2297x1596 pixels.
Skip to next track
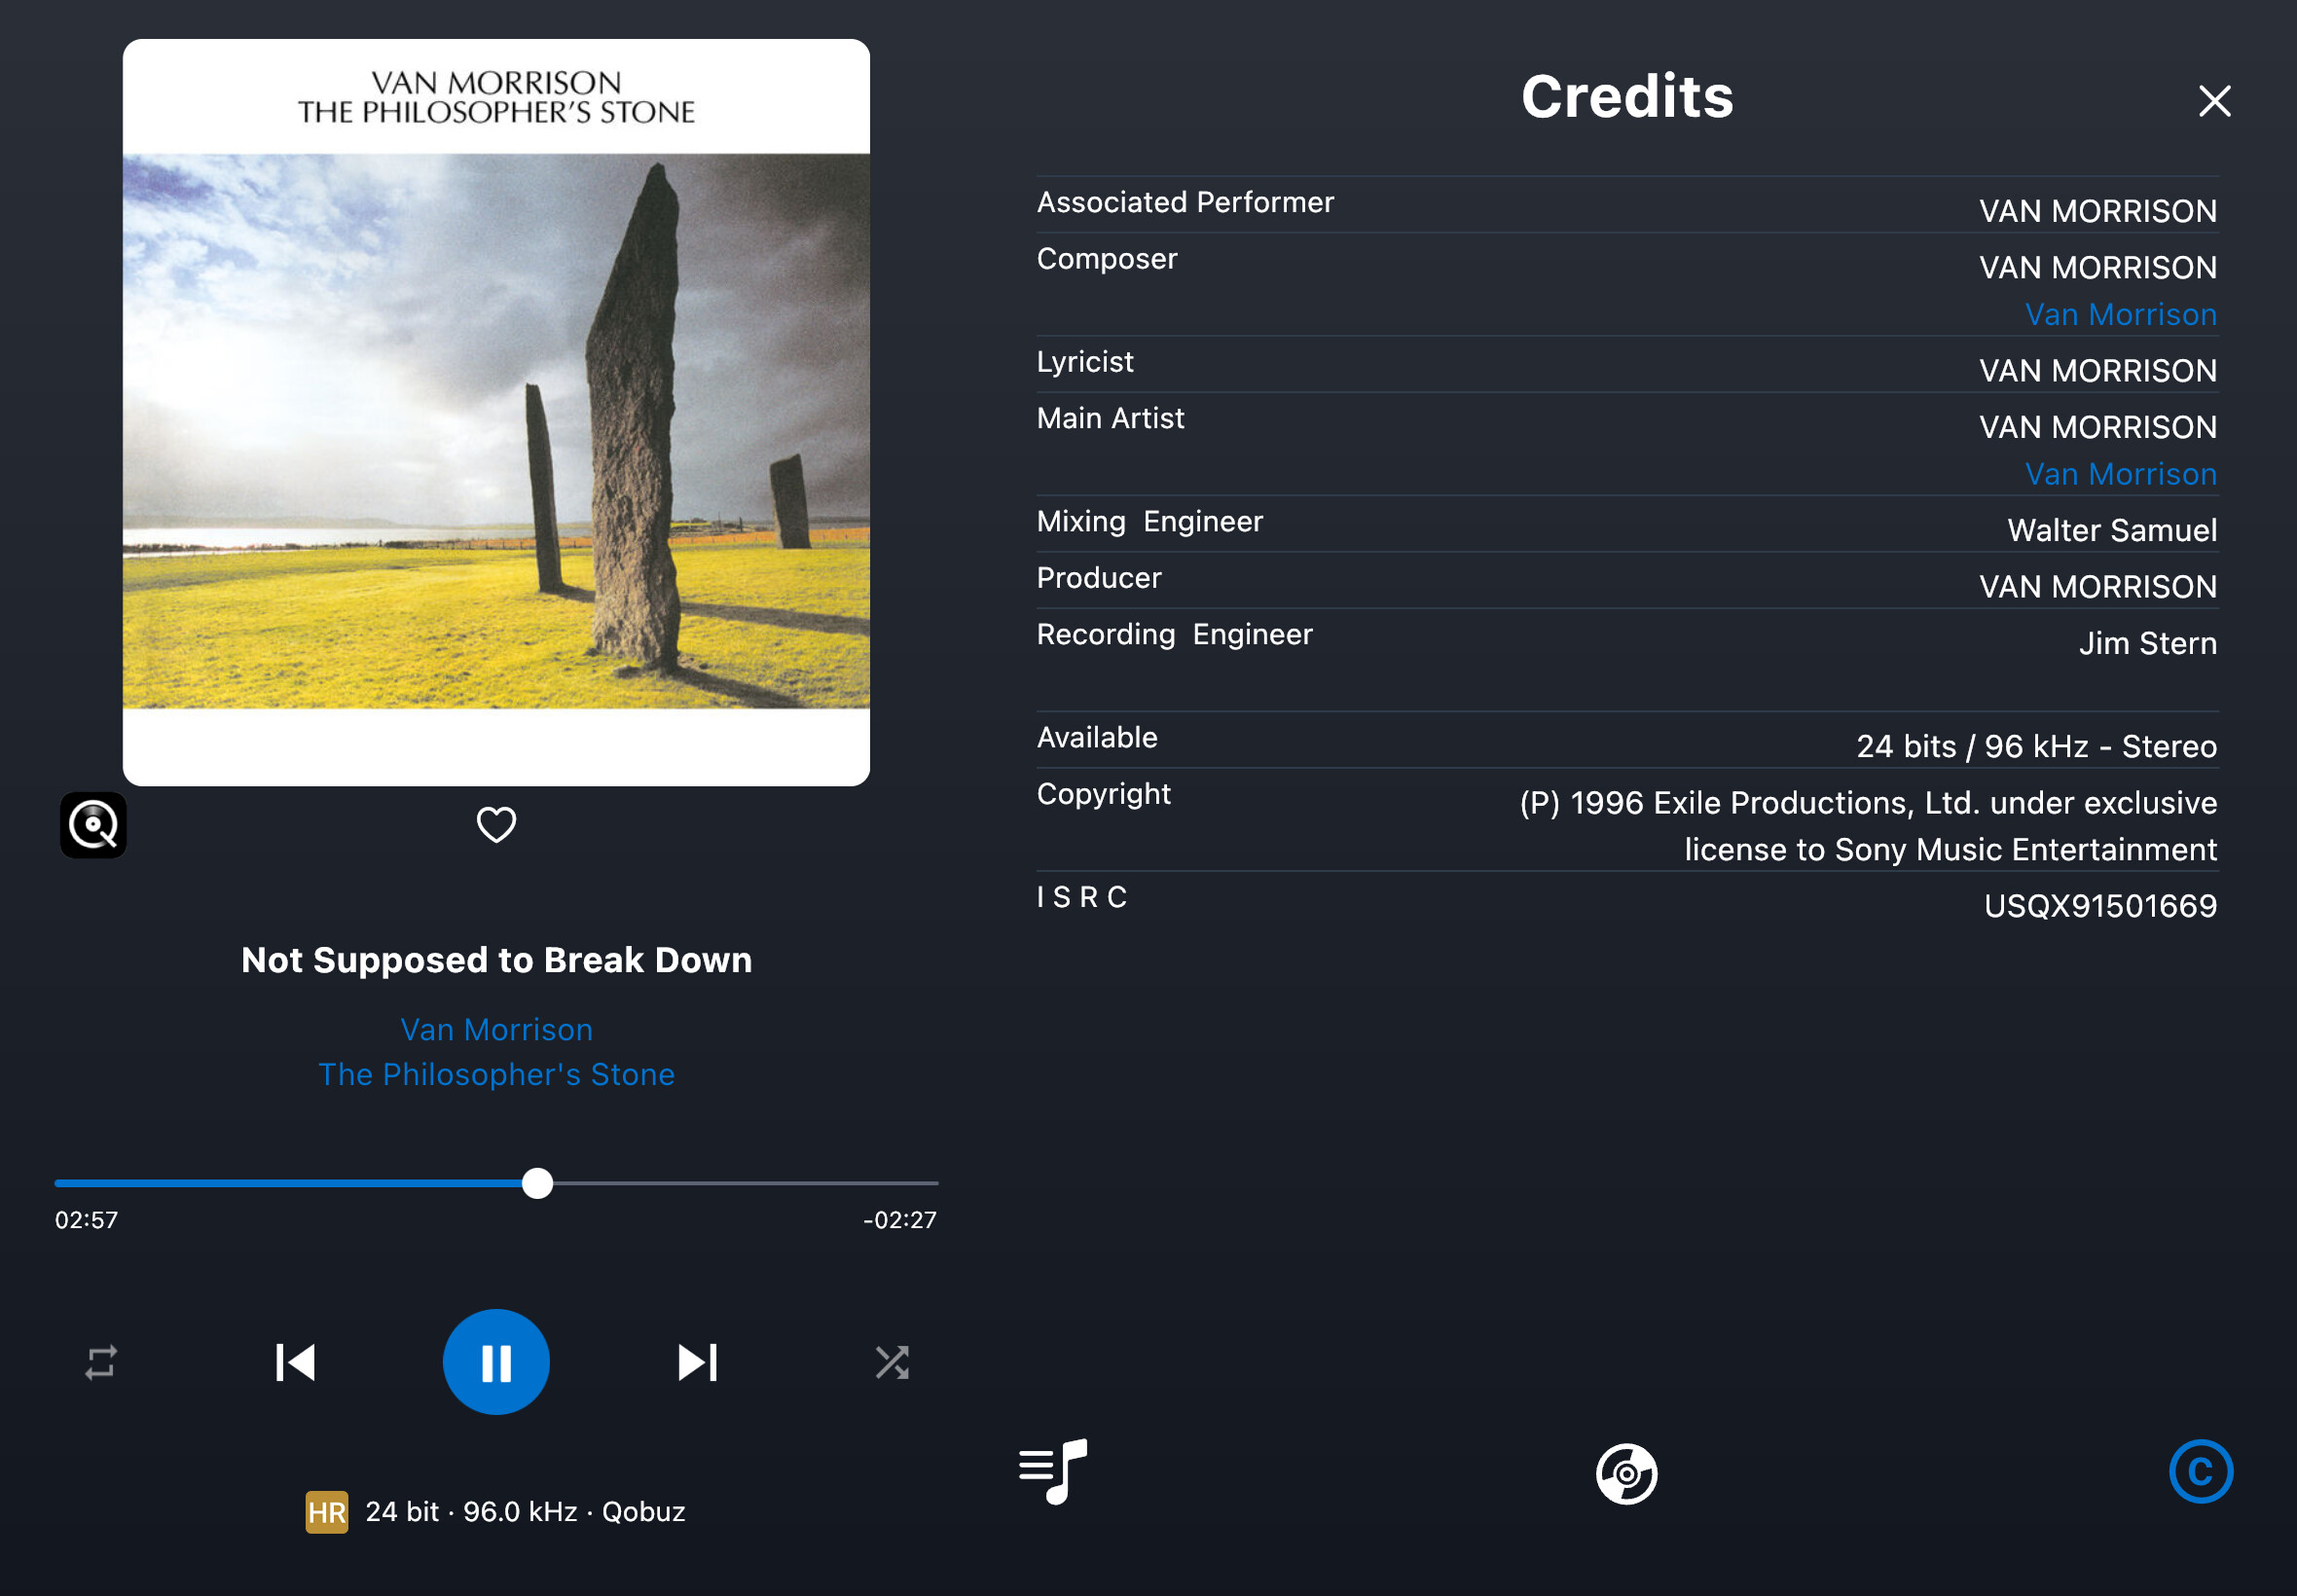[697, 1362]
